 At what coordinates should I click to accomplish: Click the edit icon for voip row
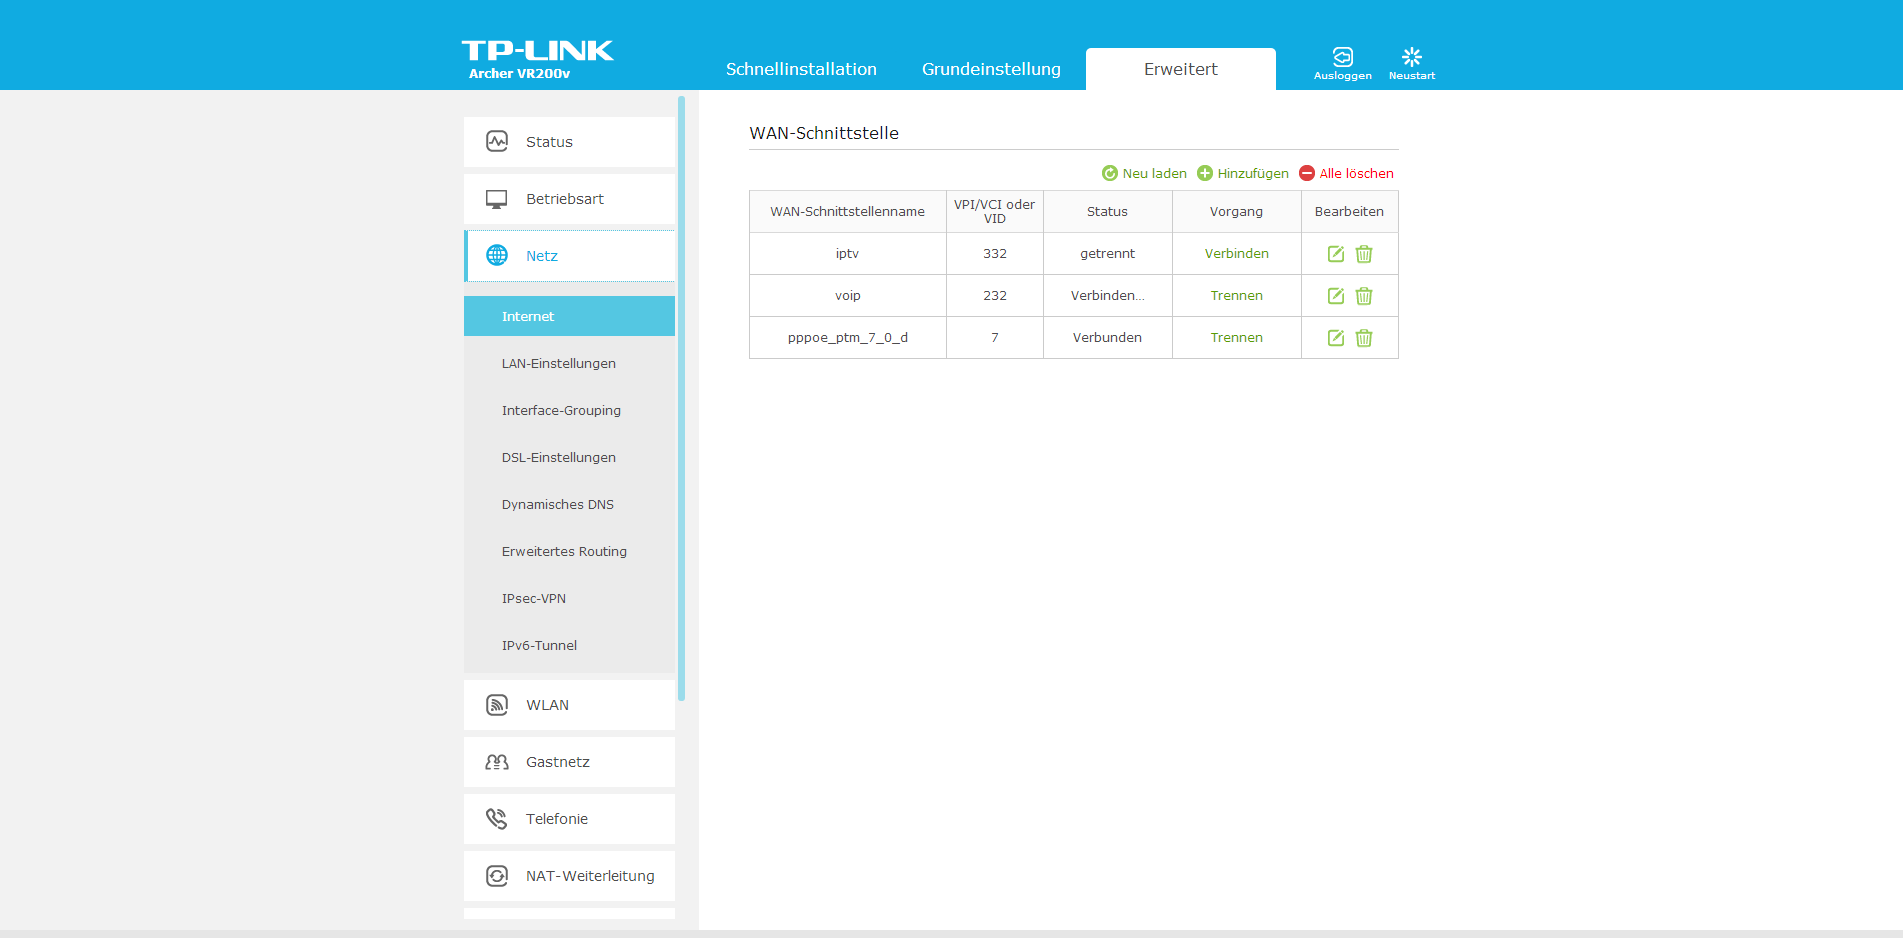(x=1335, y=296)
